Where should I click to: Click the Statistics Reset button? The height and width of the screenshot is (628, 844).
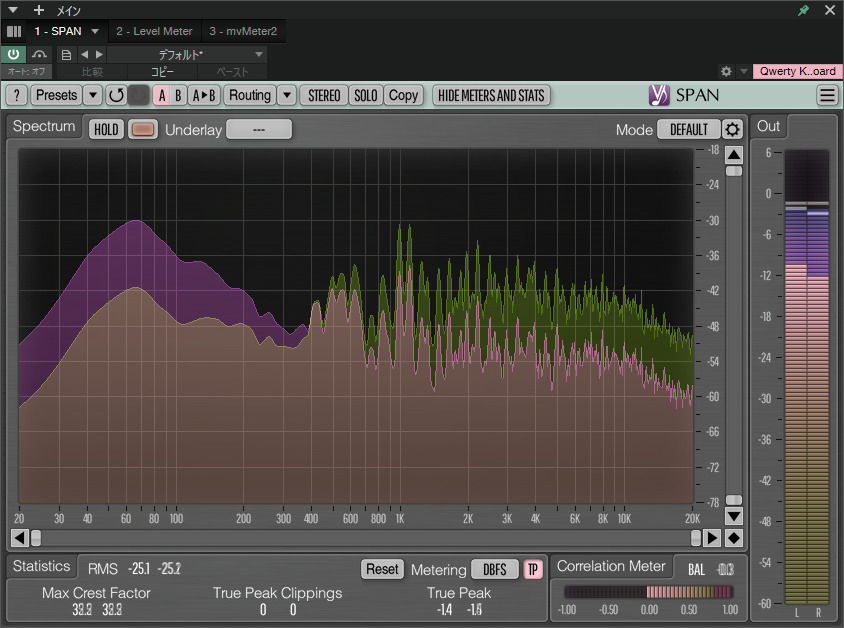382,569
